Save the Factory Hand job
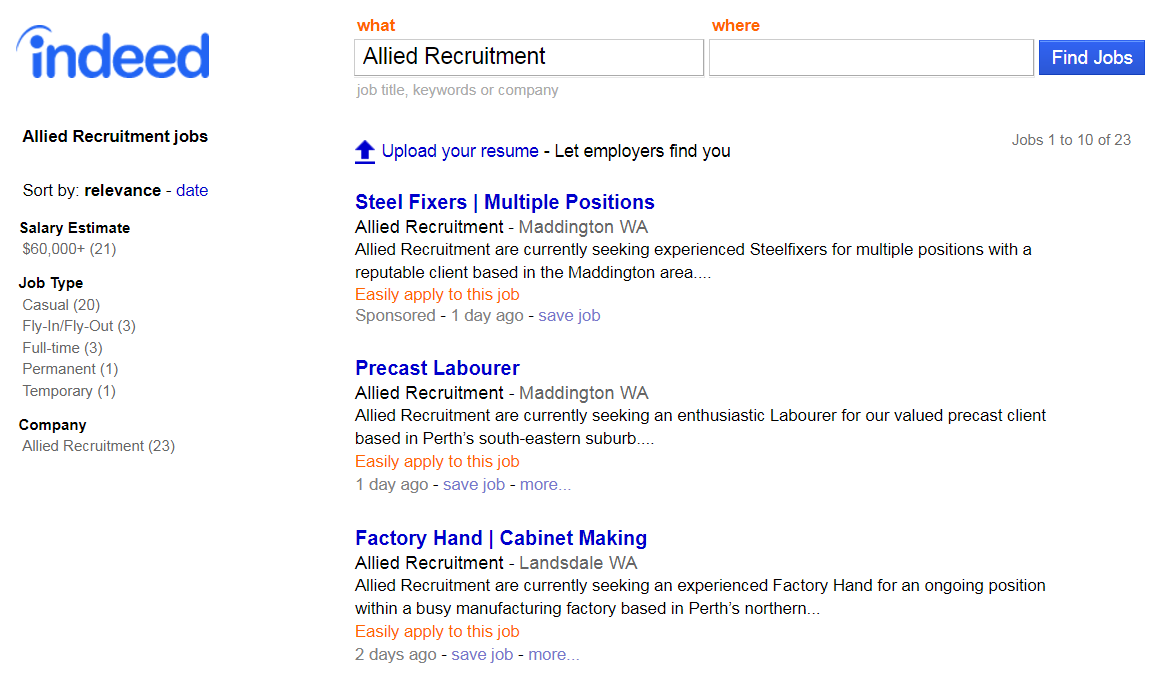The height and width of the screenshot is (680, 1158). [482, 655]
